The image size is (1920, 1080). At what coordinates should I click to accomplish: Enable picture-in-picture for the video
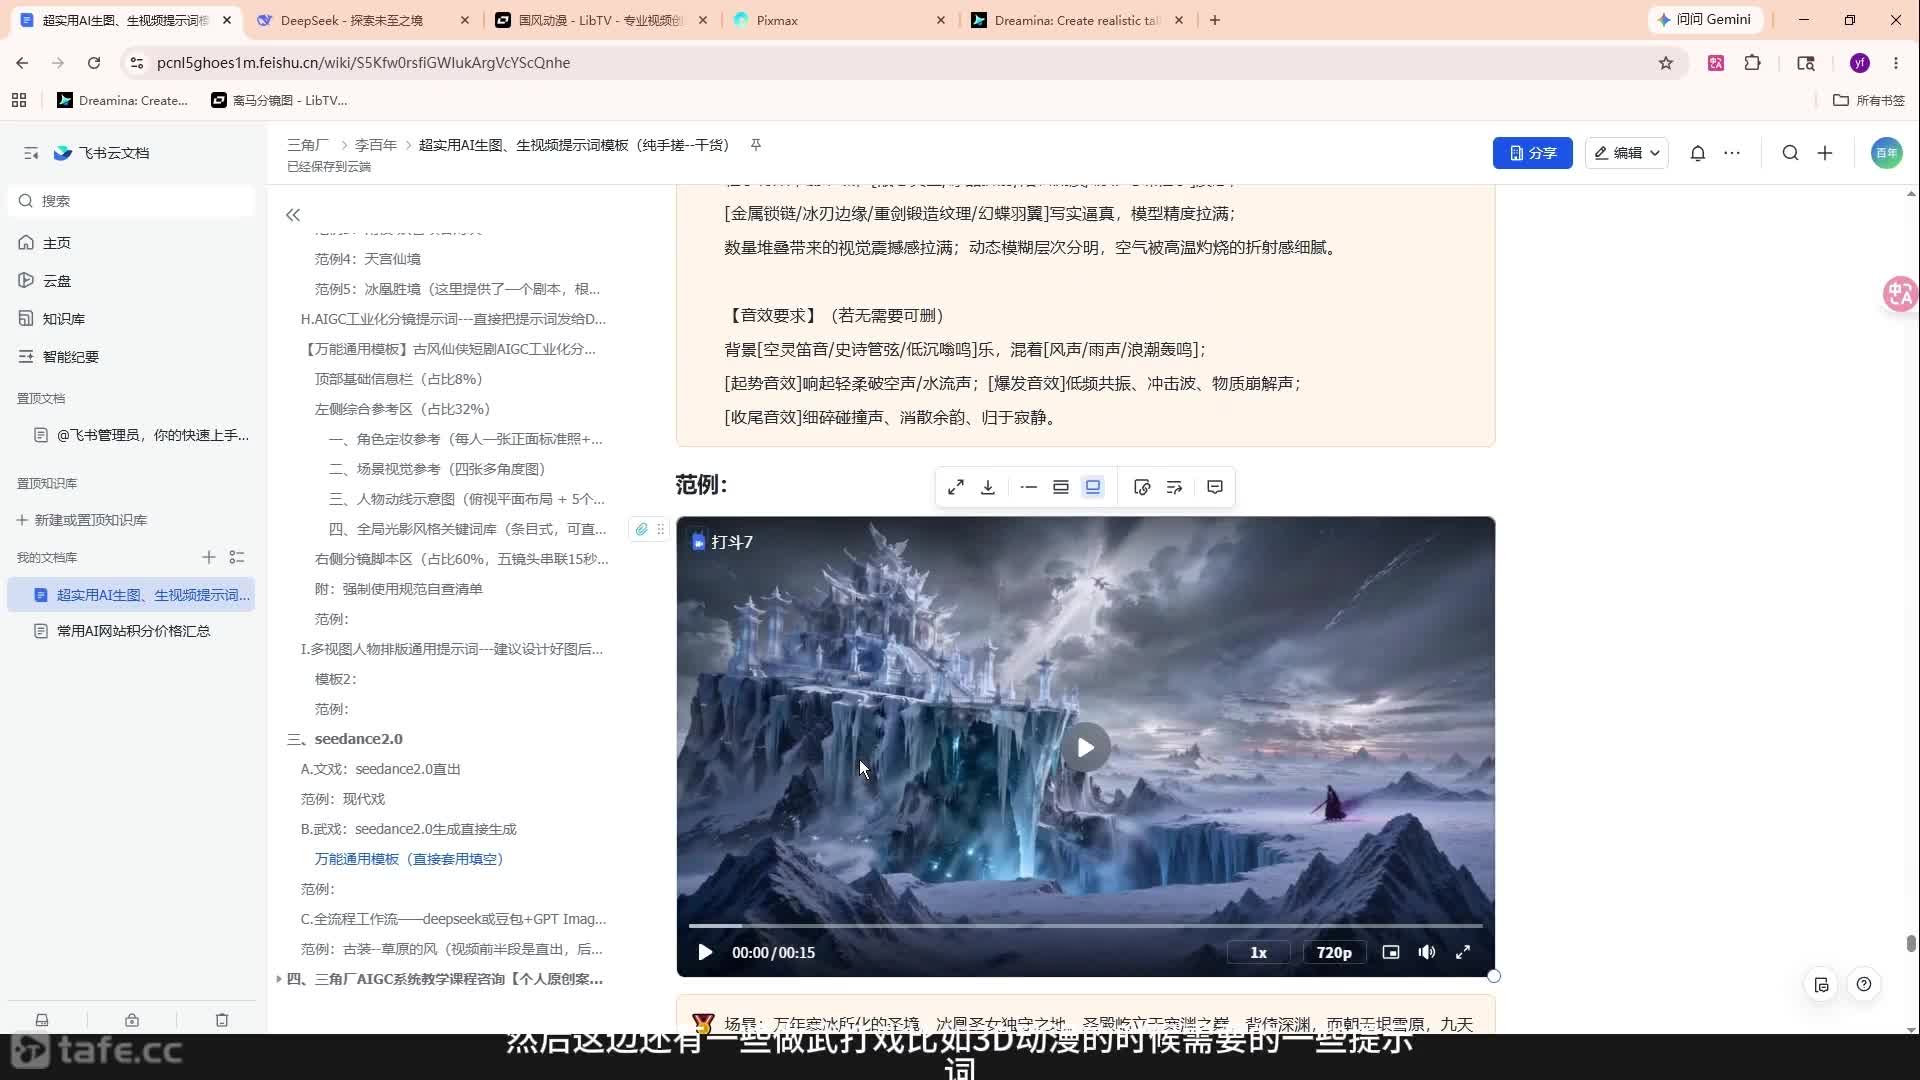pos(1391,952)
